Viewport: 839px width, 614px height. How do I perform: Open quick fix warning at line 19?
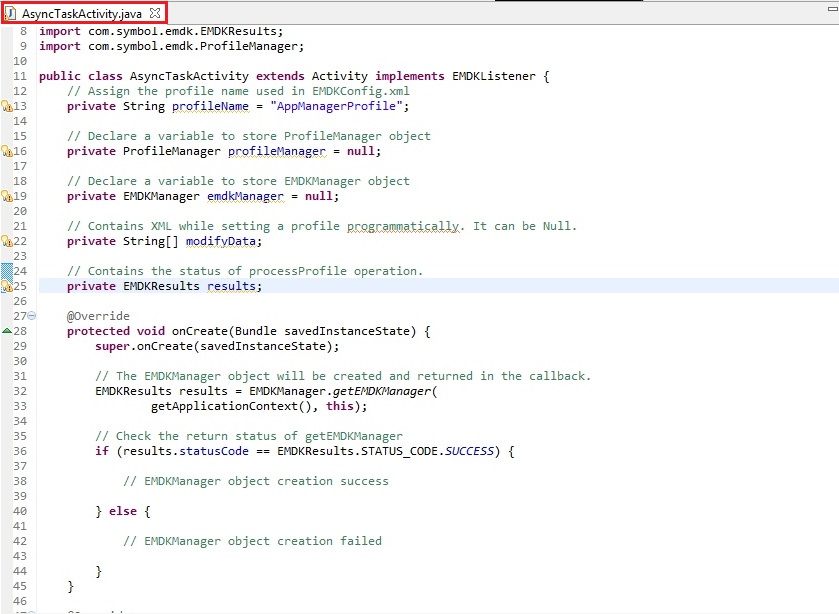coord(6,196)
